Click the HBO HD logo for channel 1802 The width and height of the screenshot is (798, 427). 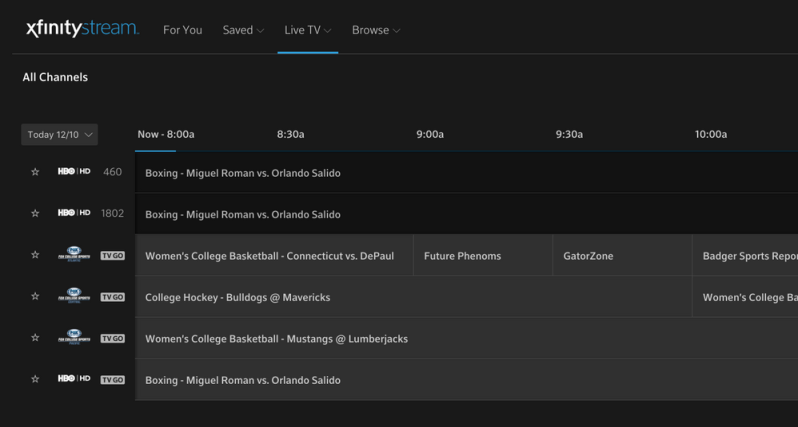click(x=74, y=213)
